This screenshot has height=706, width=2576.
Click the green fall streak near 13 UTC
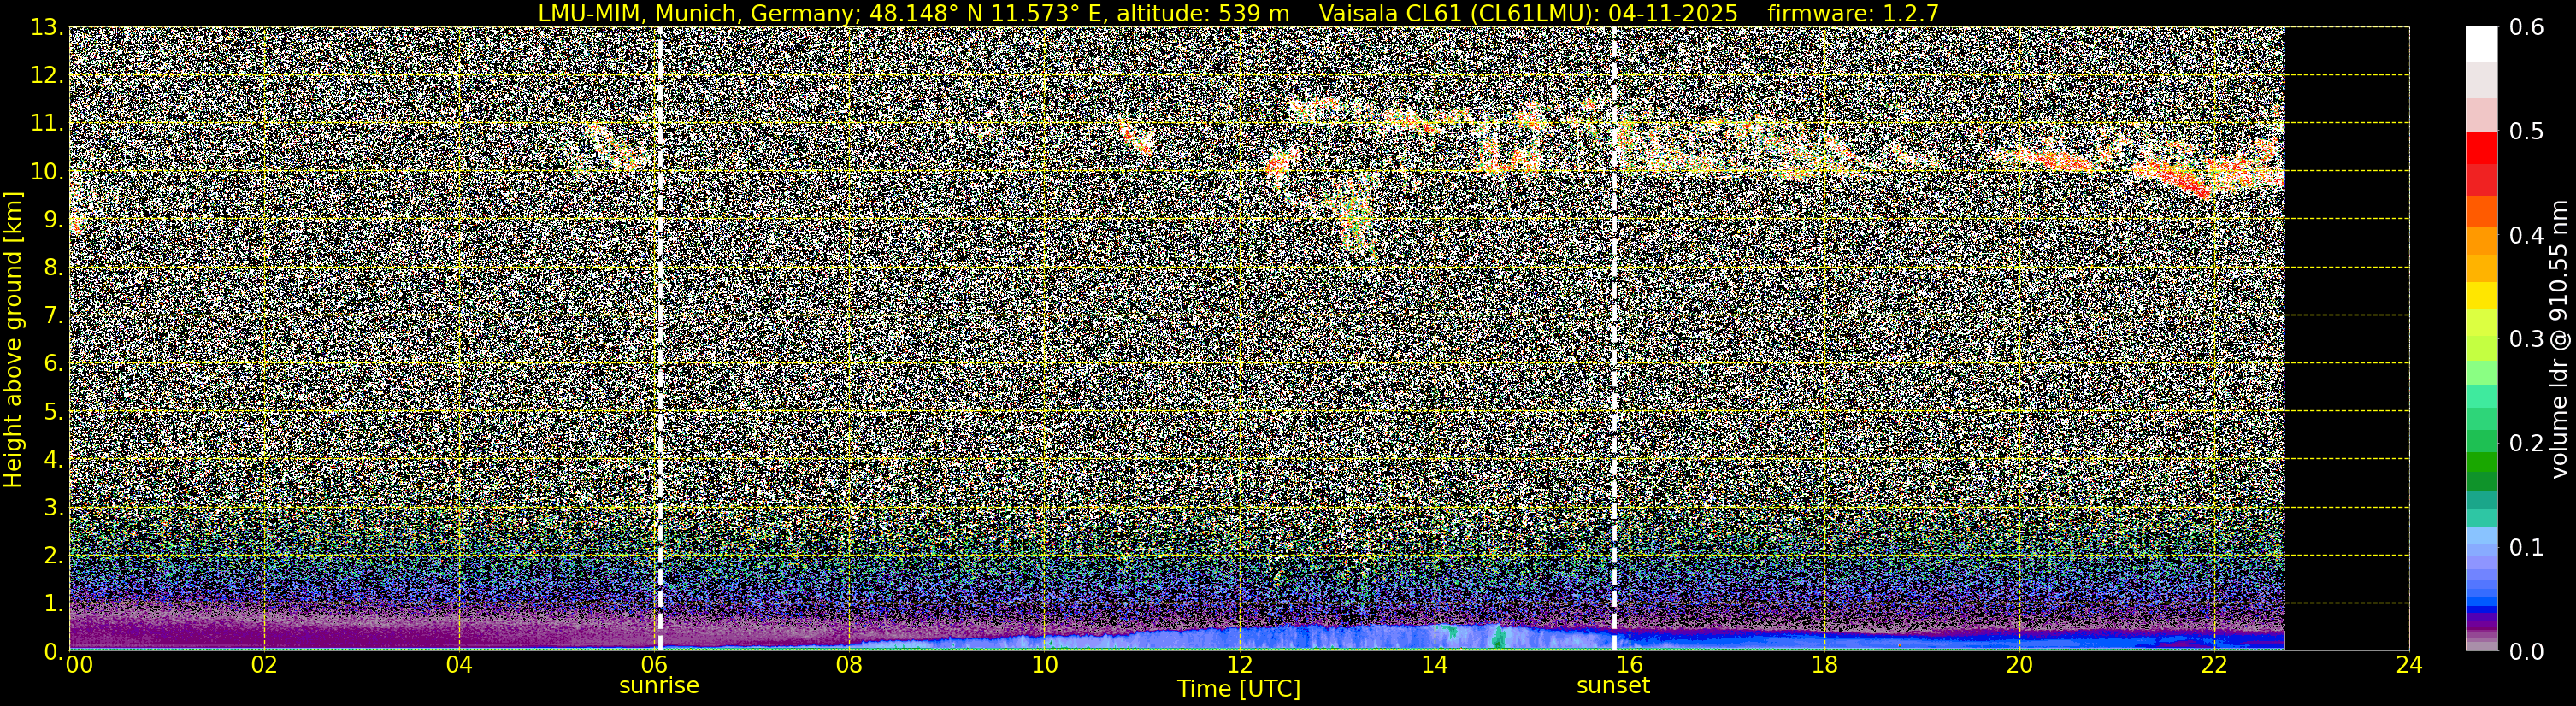1355,215
